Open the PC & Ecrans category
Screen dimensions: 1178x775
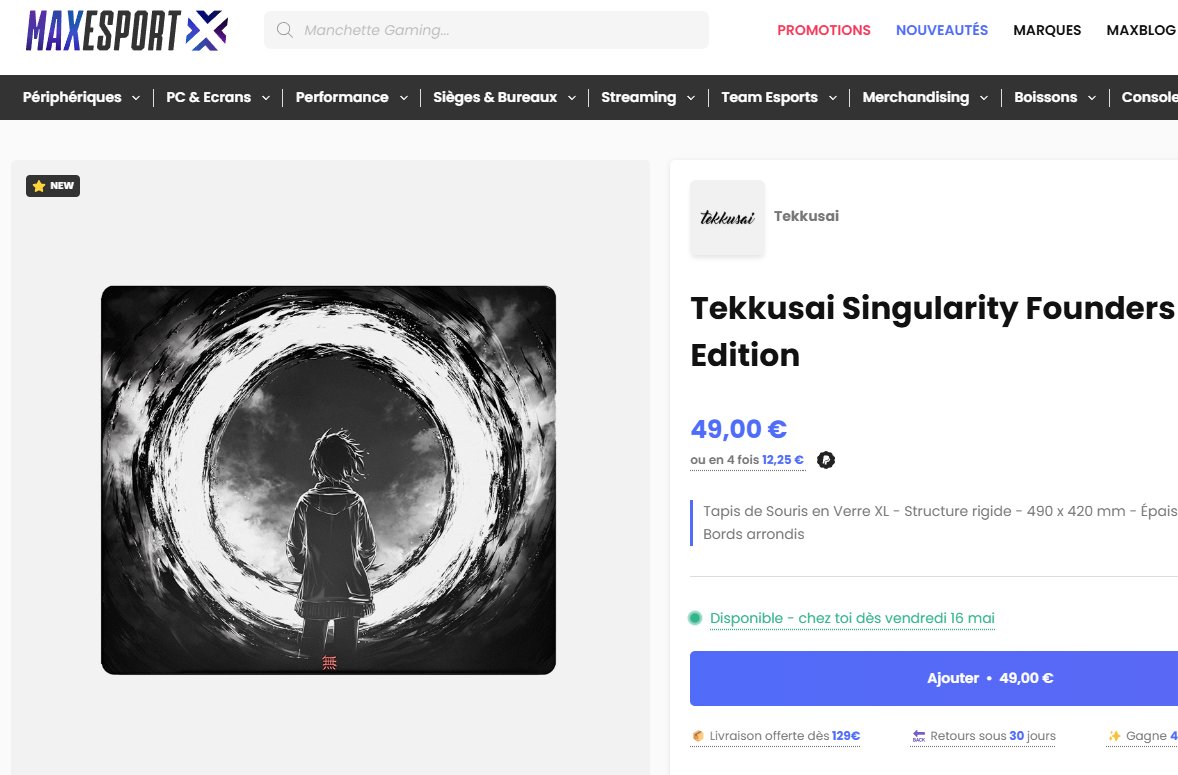pos(208,97)
